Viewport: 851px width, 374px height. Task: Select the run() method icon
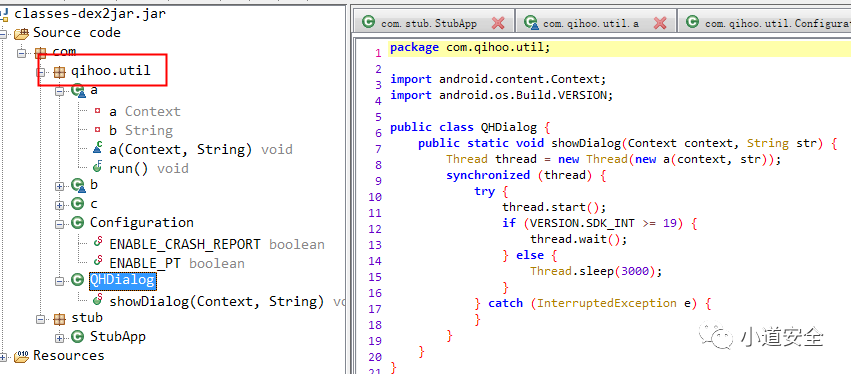(98, 168)
